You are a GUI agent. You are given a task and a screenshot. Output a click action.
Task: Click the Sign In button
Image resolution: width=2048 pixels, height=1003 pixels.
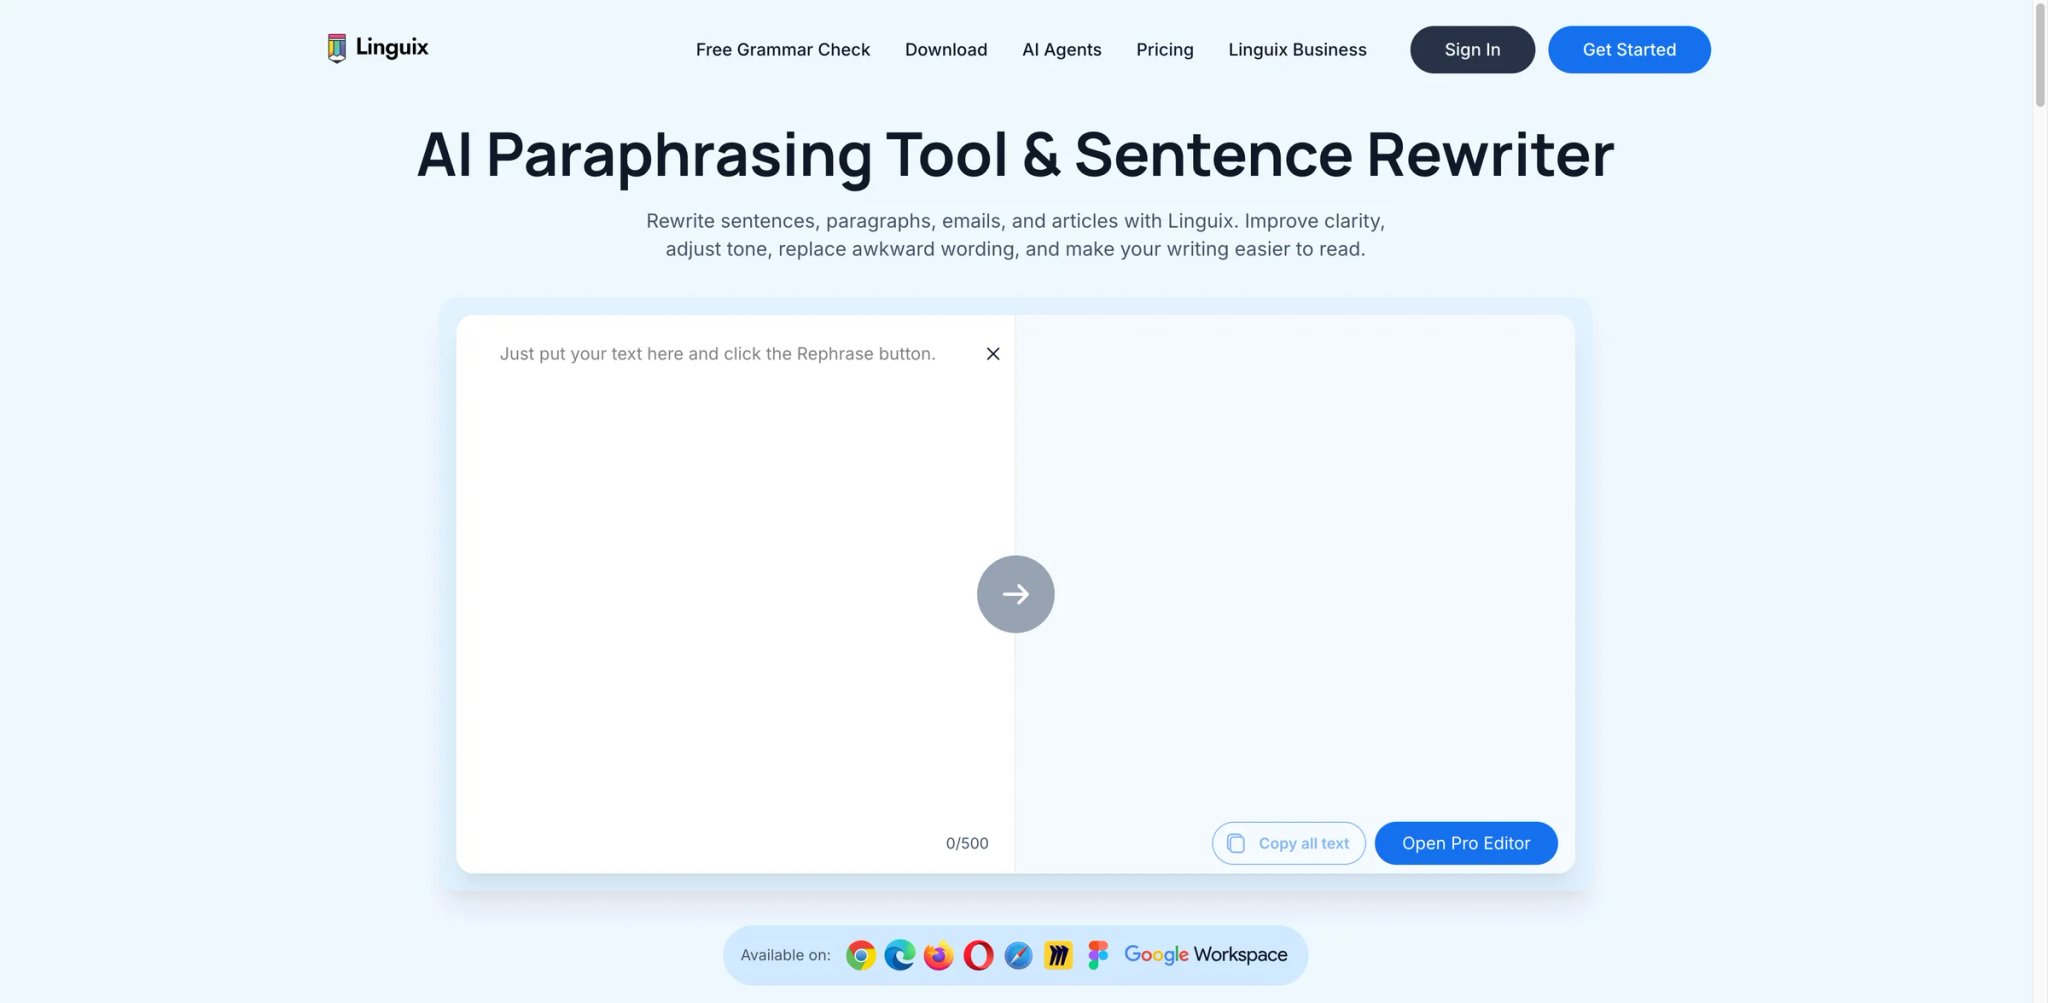[x=1472, y=49]
